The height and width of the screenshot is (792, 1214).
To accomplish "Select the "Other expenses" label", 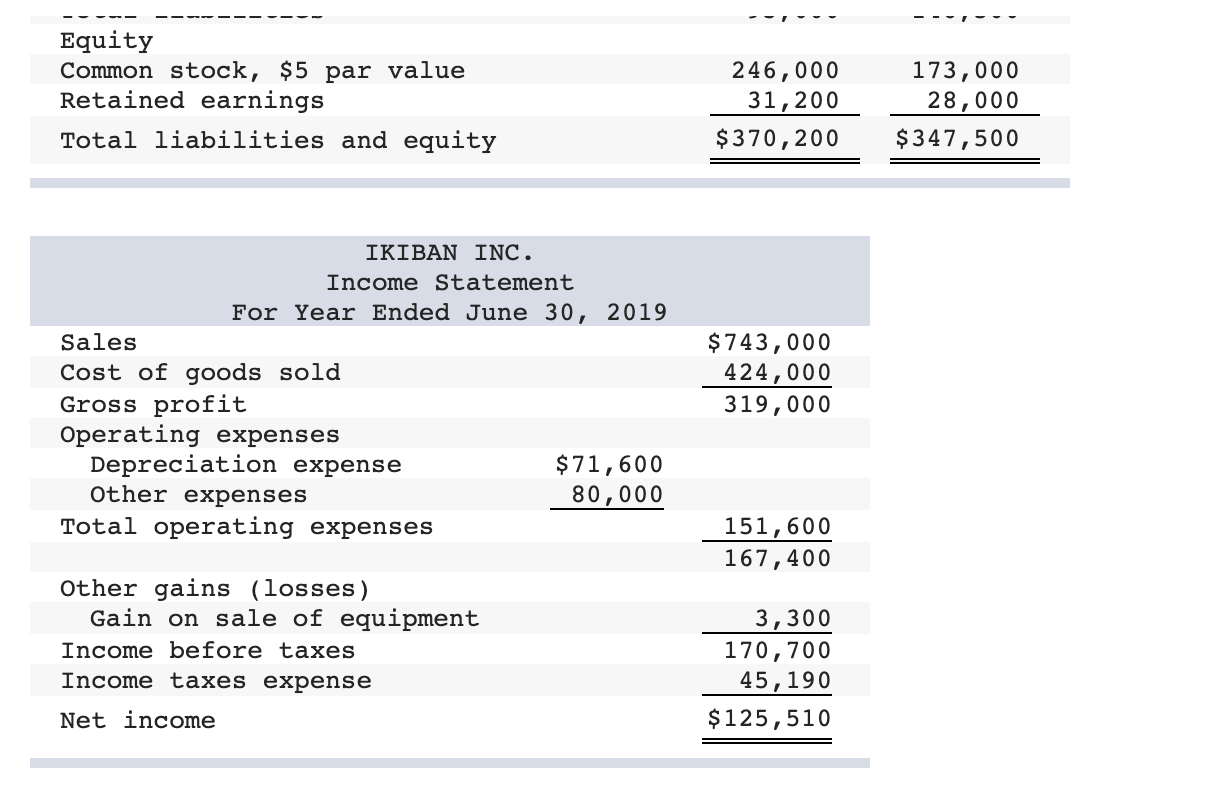I will tap(199, 495).
